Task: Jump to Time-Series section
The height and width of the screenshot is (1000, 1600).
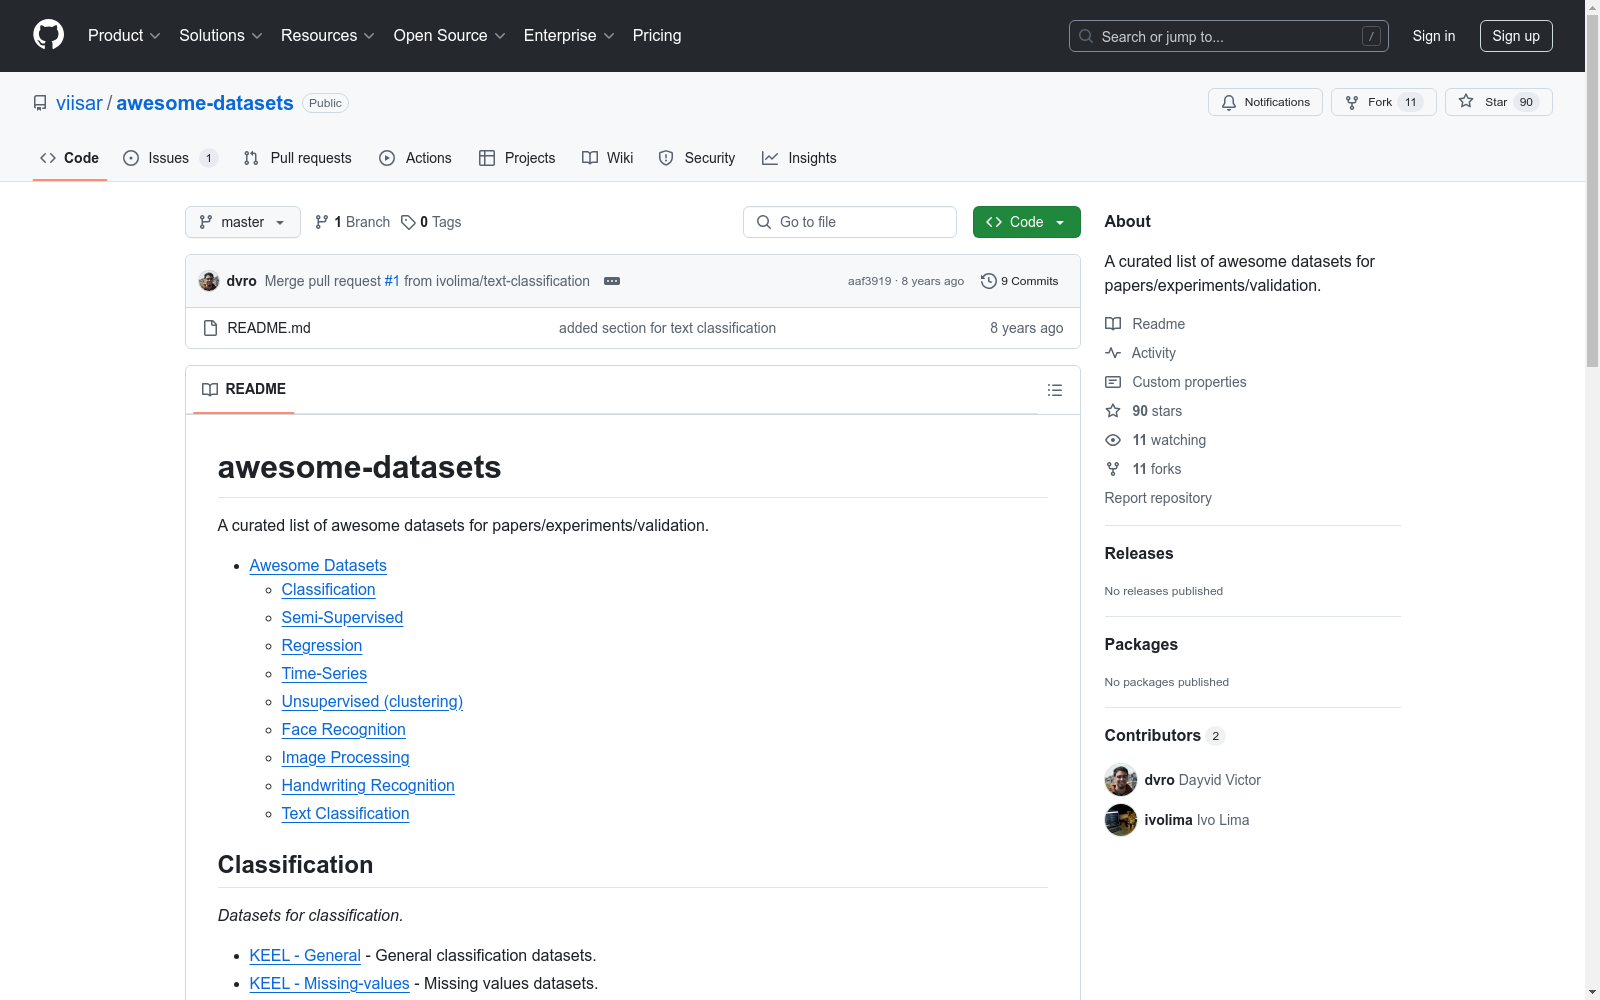Action: coord(324,674)
